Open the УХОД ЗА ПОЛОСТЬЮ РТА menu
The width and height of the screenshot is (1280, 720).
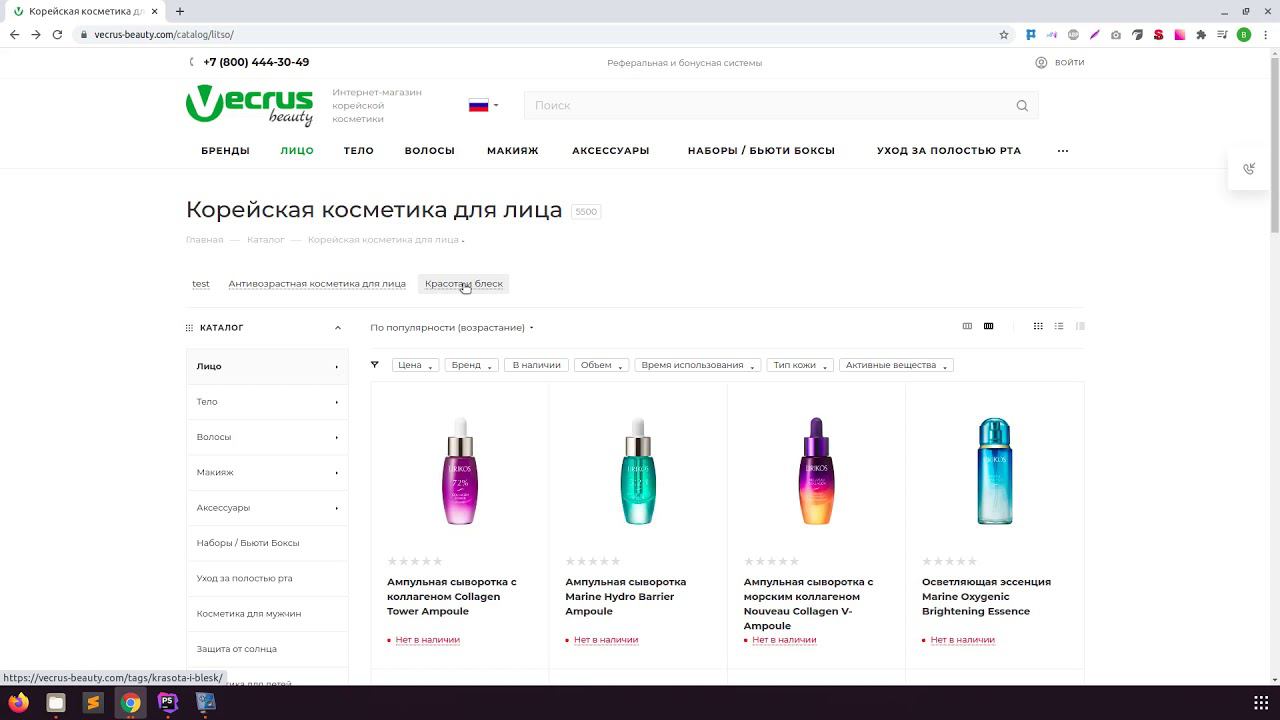[949, 151]
